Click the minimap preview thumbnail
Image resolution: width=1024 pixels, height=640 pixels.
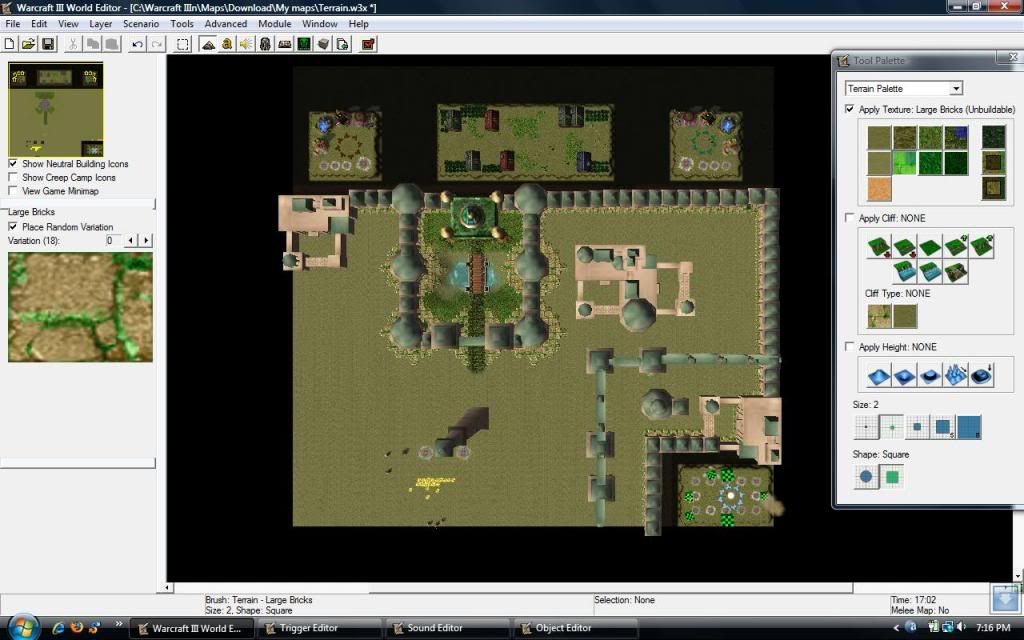[56, 109]
